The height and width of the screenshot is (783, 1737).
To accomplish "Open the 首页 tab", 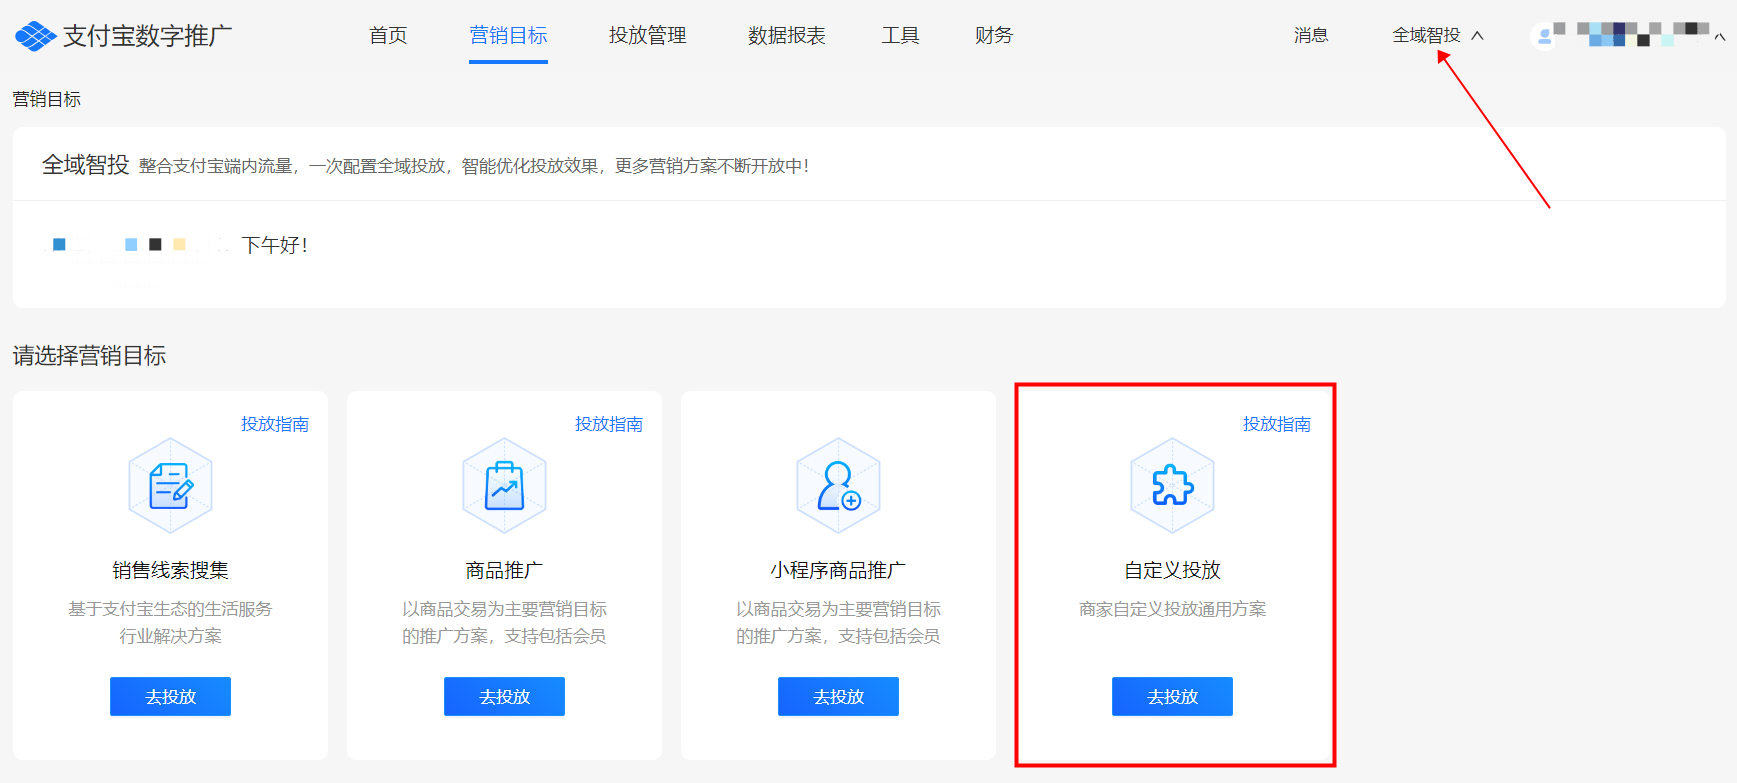I will point(388,36).
